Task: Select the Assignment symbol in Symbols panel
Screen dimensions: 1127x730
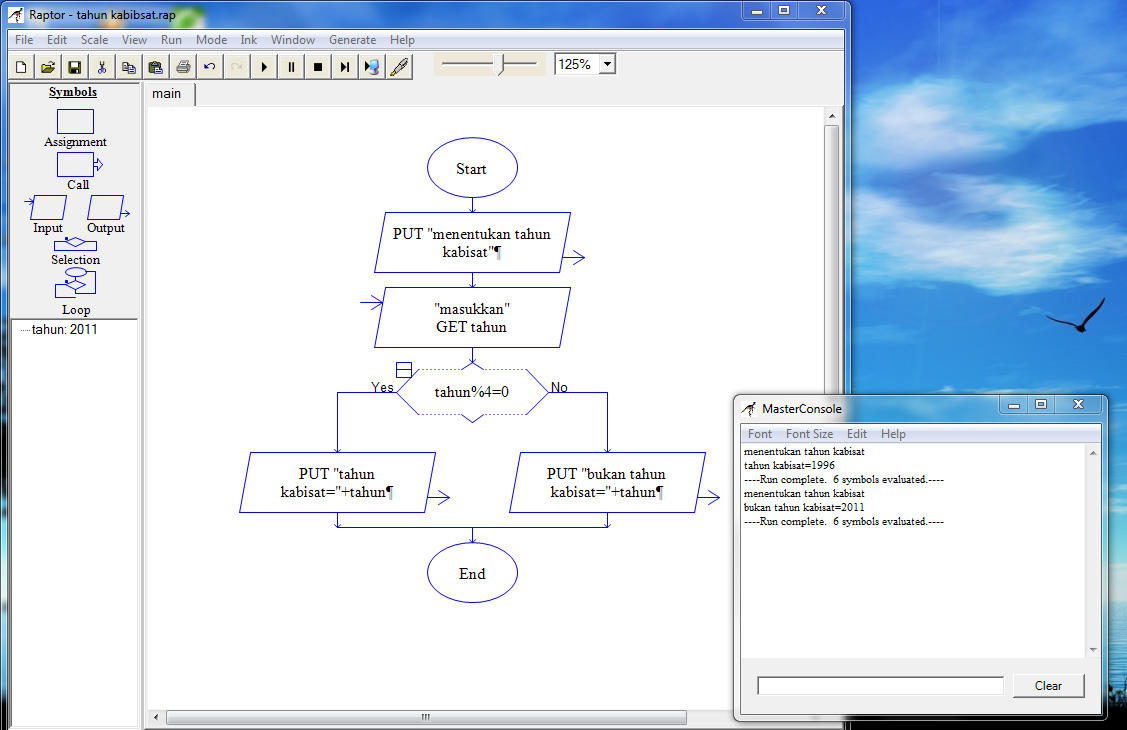Action: [75, 121]
